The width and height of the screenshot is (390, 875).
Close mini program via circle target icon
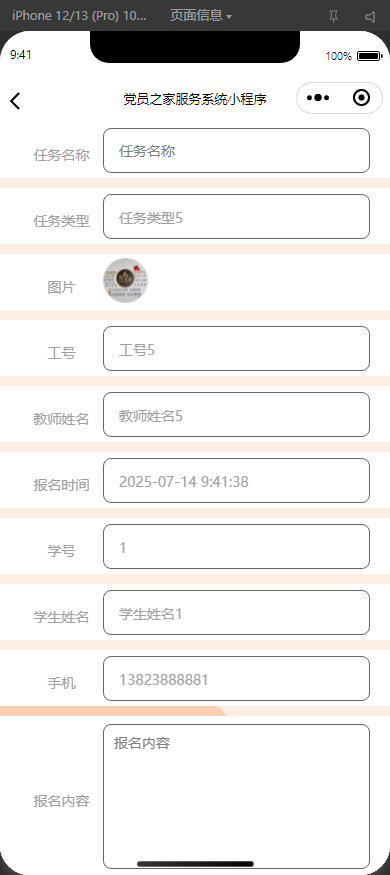(362, 98)
